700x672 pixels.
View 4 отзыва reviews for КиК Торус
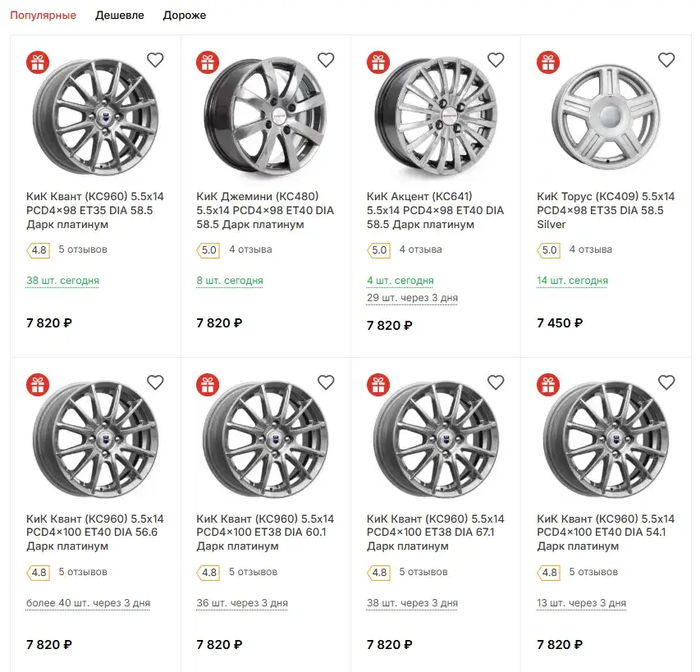(x=593, y=249)
